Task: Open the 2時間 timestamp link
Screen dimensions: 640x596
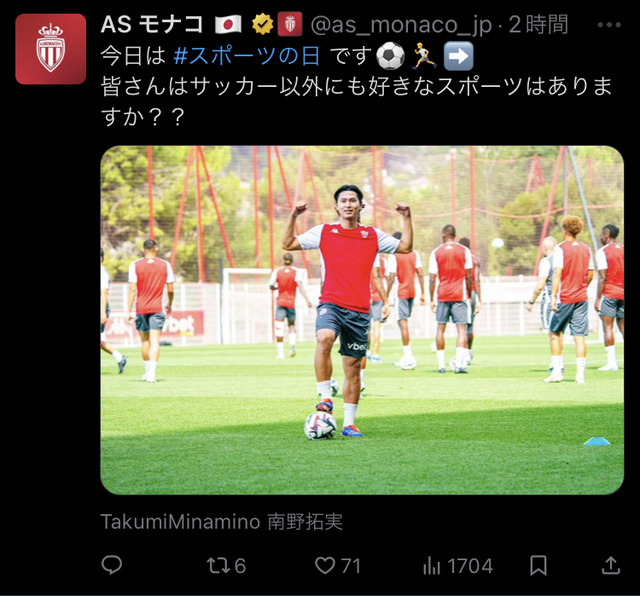Action: pos(538,24)
